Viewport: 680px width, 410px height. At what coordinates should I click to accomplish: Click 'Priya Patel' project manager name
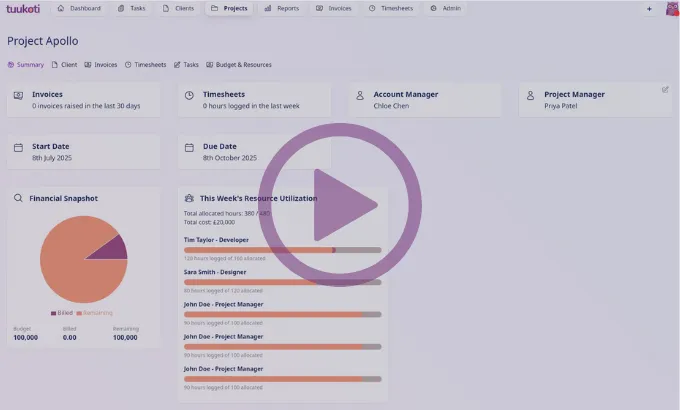[x=560, y=106]
